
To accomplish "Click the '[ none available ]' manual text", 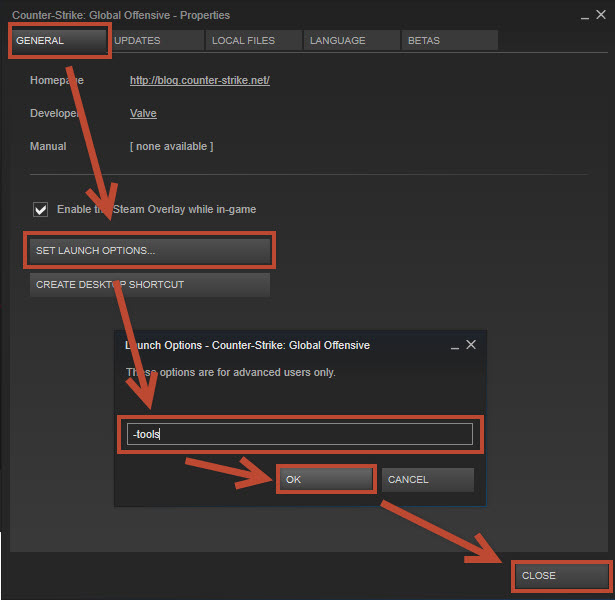I will (x=171, y=146).
